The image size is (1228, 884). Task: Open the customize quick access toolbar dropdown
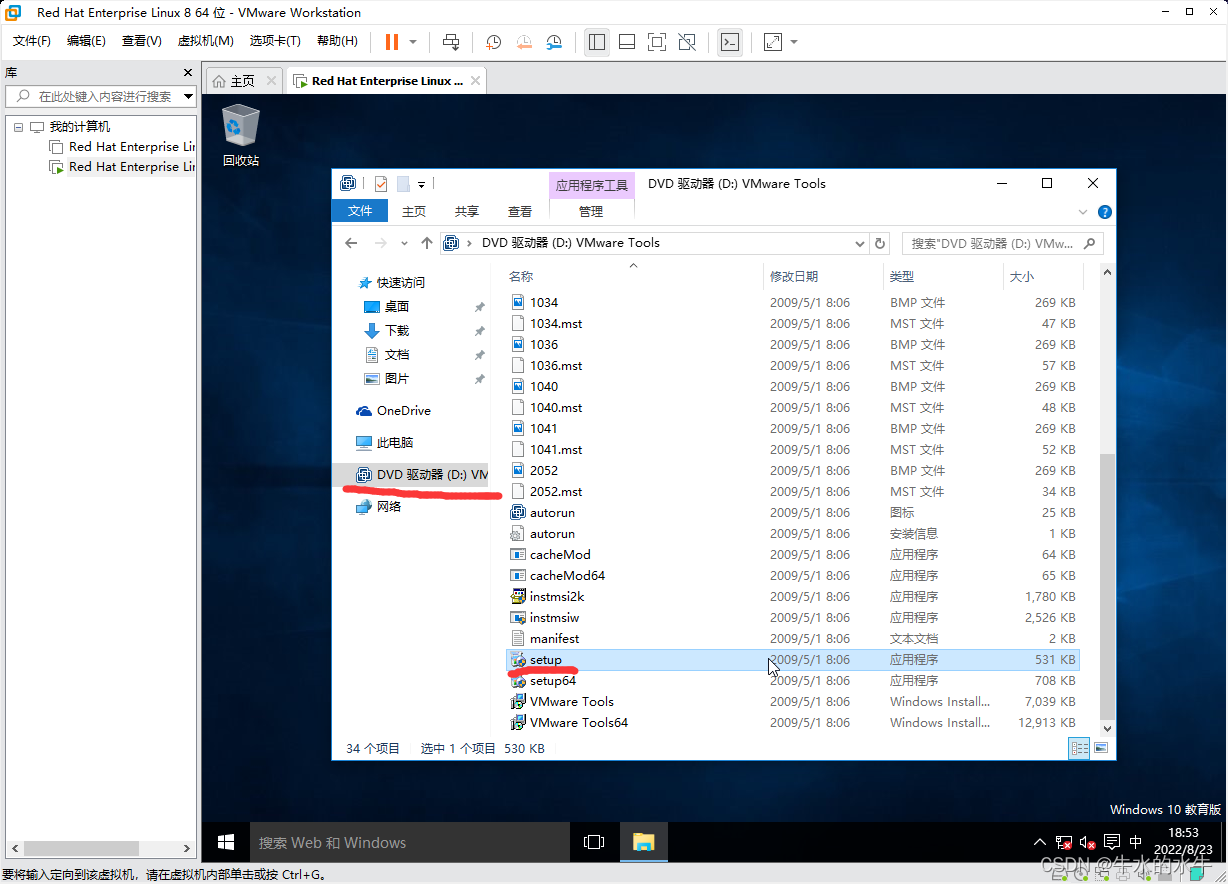coord(421,185)
